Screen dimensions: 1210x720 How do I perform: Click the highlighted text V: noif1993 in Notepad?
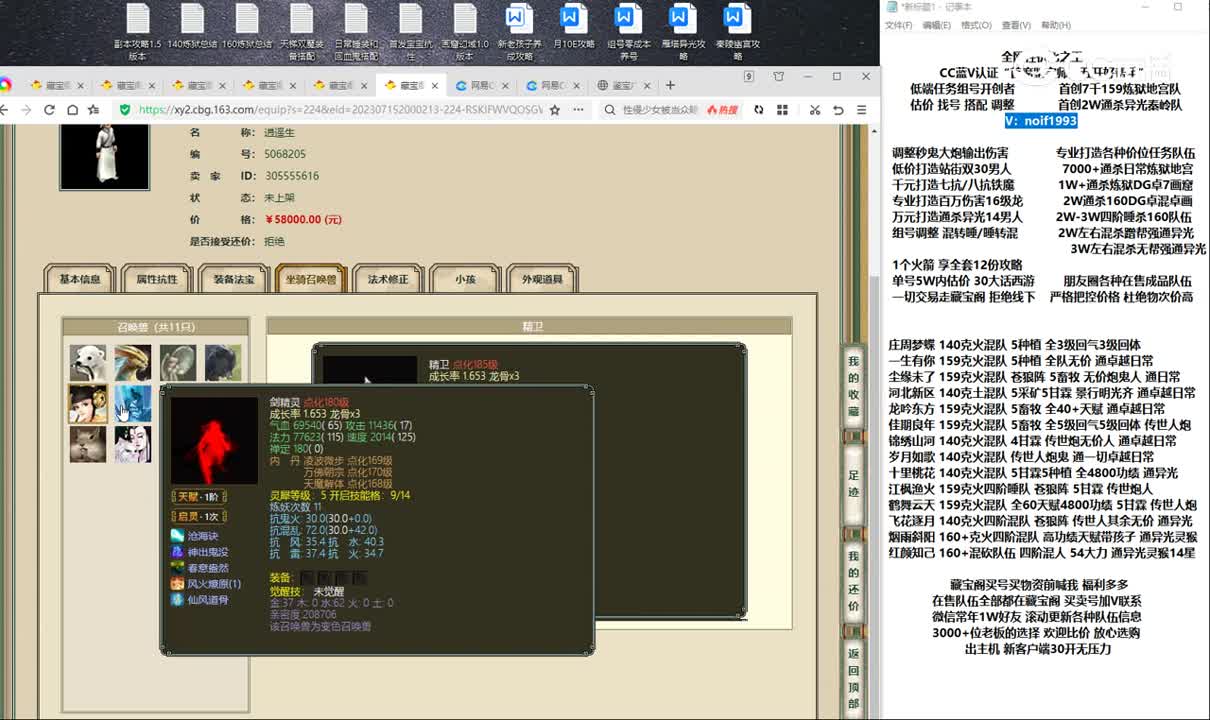[x=1041, y=120]
